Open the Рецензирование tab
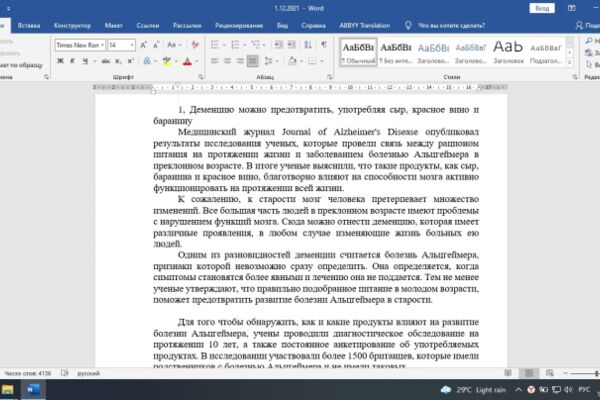600x400 pixels. pos(239,25)
